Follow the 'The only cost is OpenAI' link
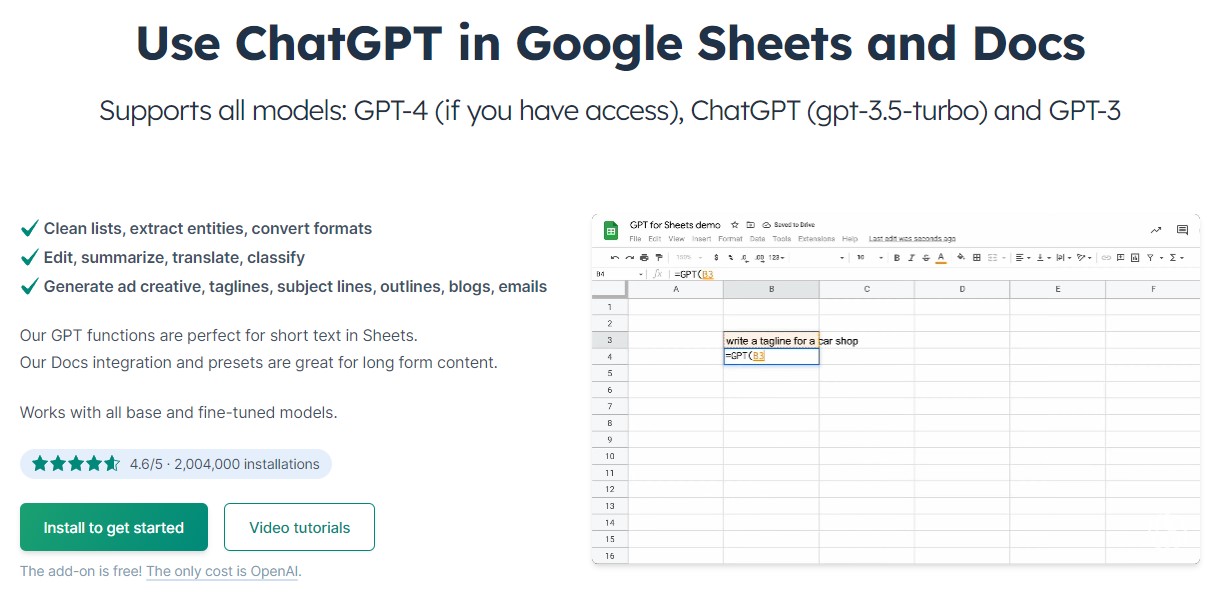 click(x=222, y=572)
